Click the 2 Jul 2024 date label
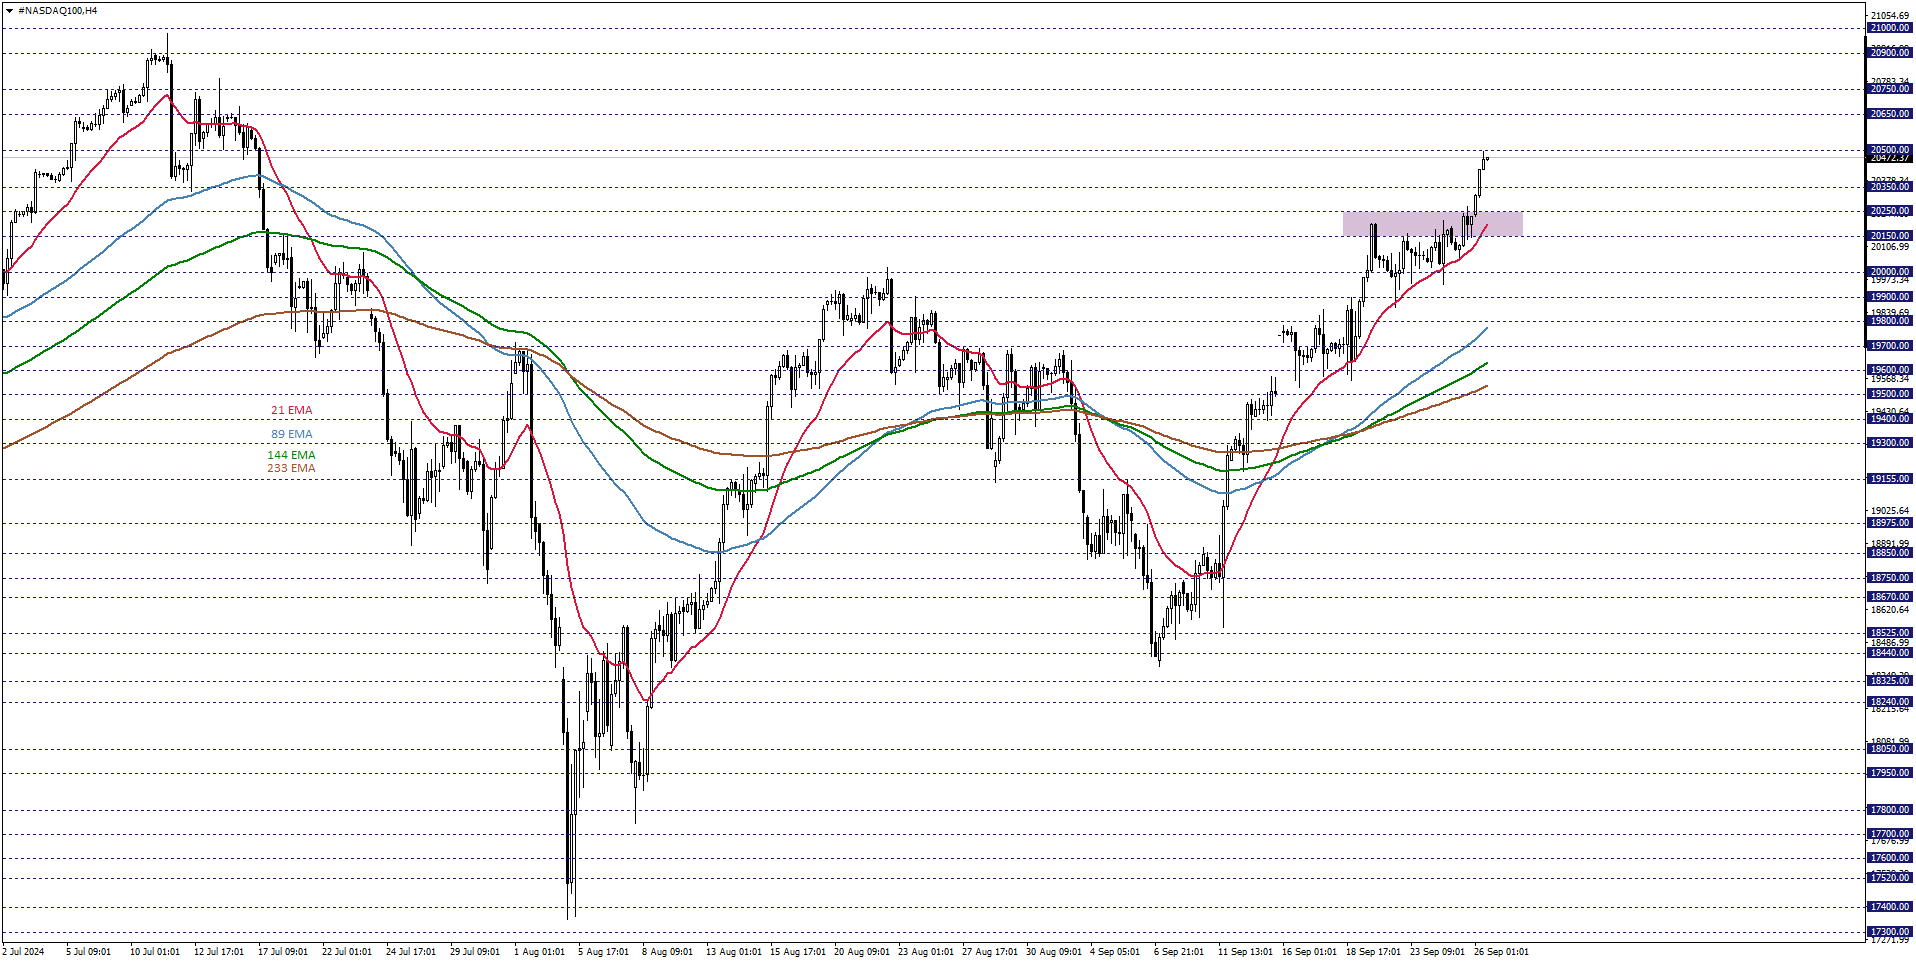 tap(24, 952)
